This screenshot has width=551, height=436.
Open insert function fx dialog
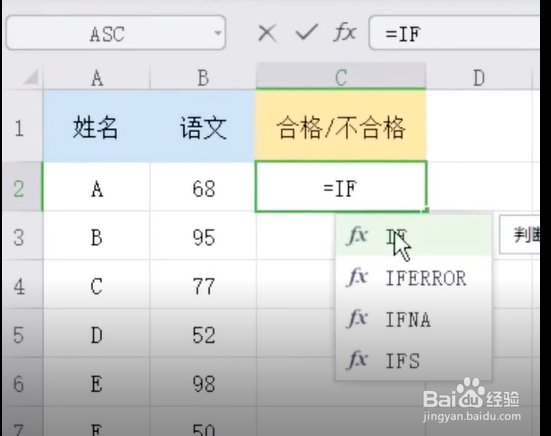pos(345,33)
